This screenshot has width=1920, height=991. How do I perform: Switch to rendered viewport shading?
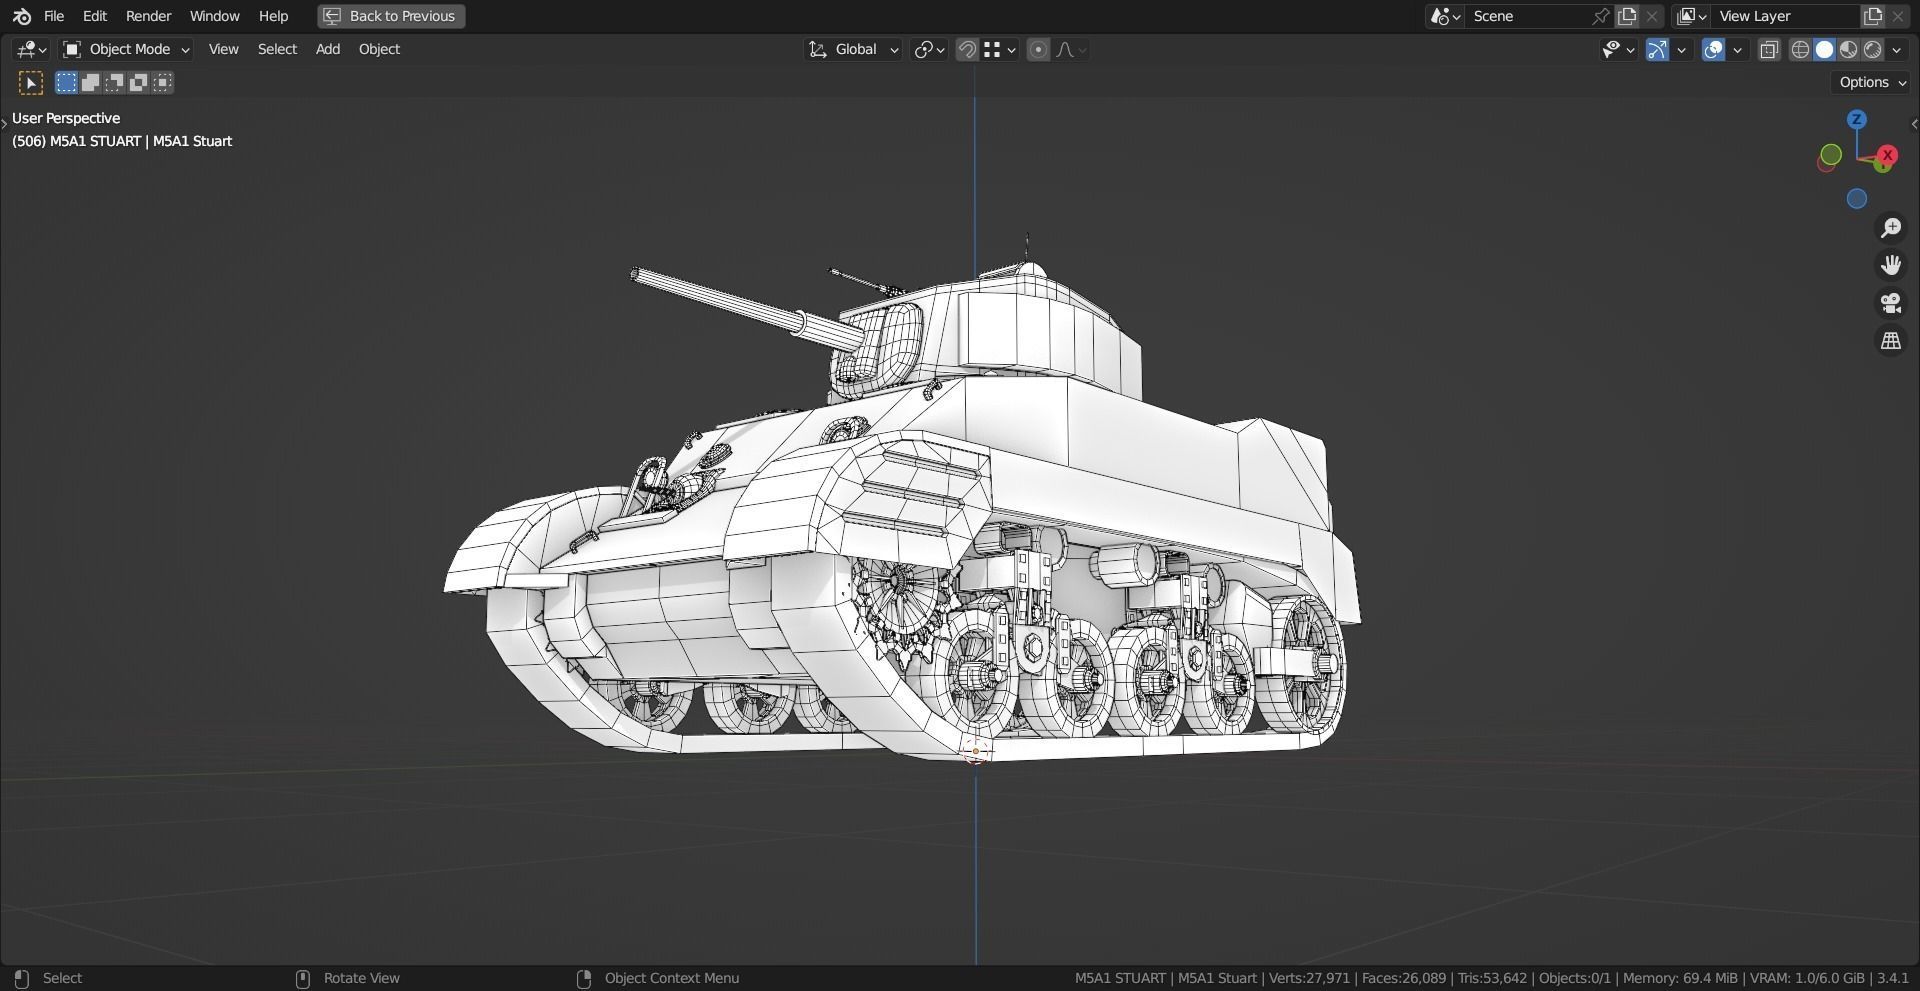(1872, 49)
